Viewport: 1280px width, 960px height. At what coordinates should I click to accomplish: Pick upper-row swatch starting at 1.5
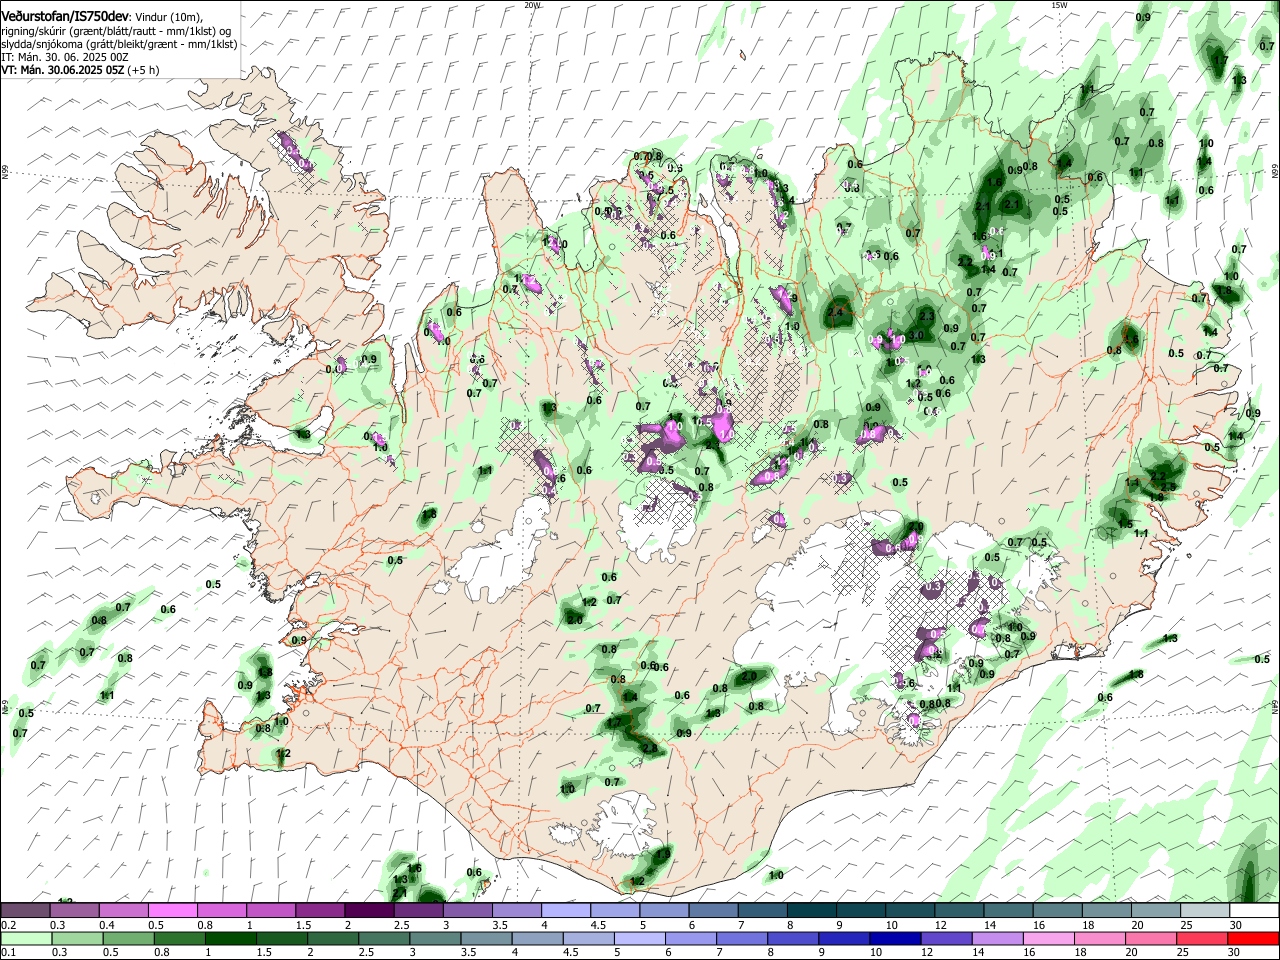point(319,911)
